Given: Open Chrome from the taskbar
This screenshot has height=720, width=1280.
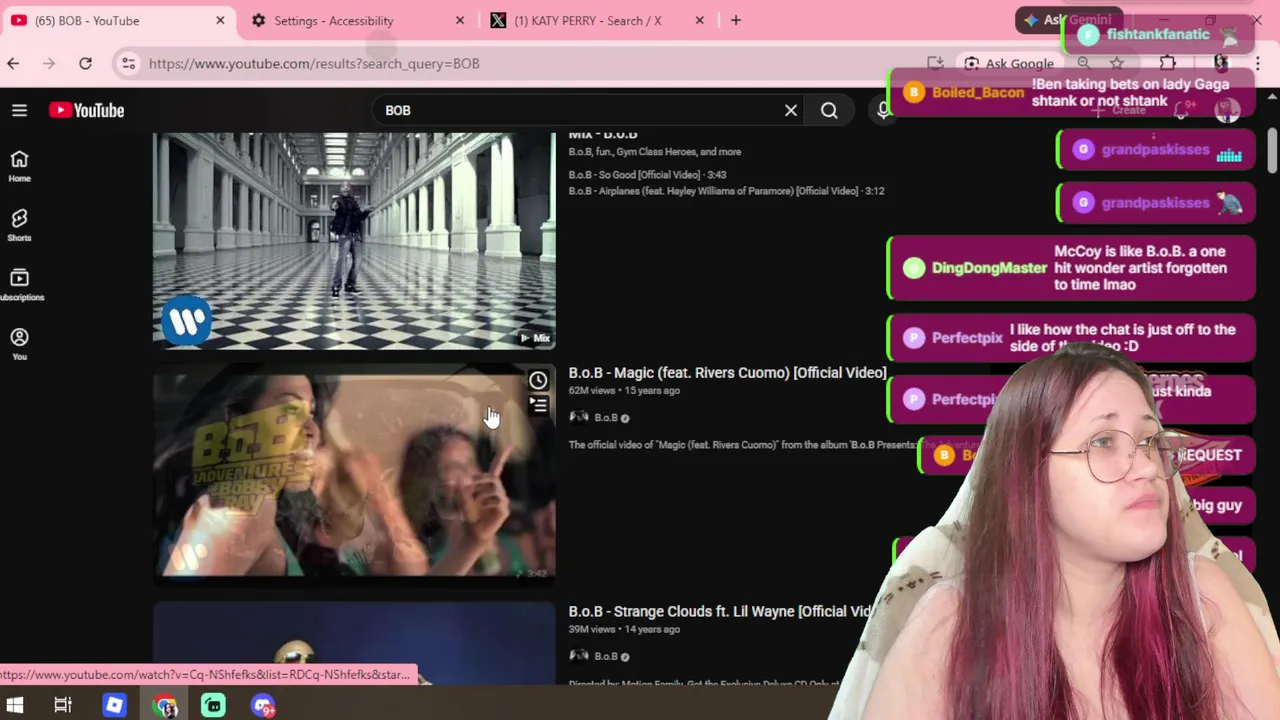Looking at the screenshot, I should click(x=165, y=706).
